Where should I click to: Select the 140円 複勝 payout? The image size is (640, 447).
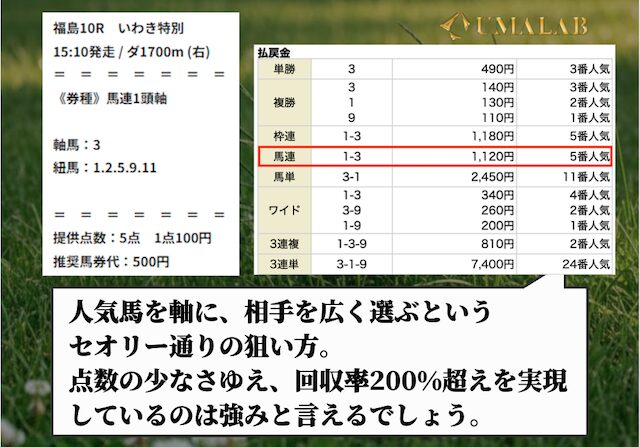(x=497, y=87)
